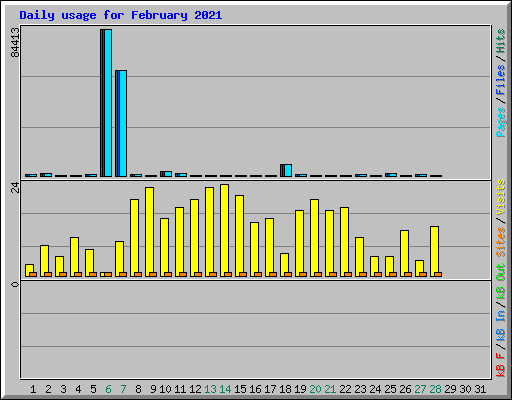512x400 pixels.
Task: Click the 'Files' legend label
Action: coord(501,80)
